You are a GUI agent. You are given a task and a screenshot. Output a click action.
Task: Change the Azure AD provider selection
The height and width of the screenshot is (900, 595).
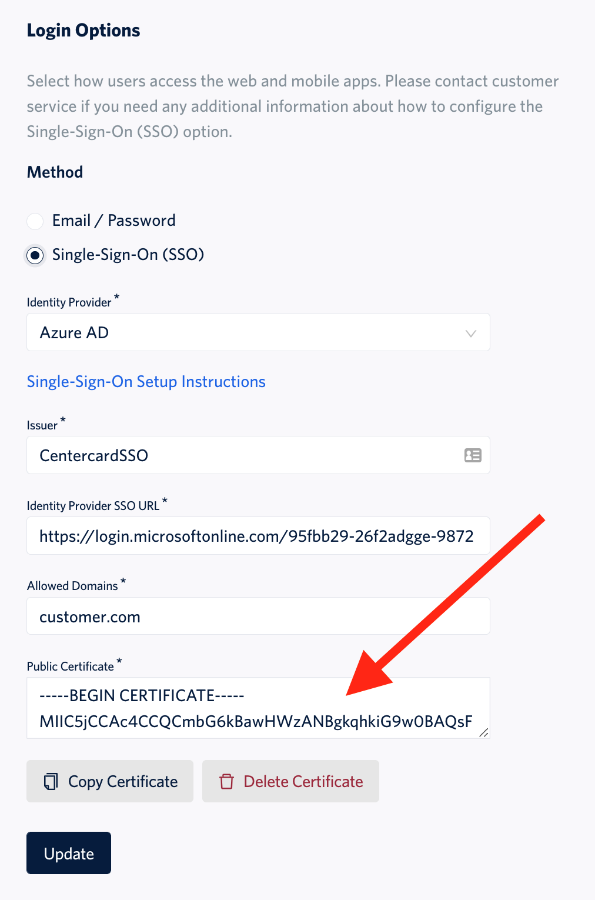[257, 332]
